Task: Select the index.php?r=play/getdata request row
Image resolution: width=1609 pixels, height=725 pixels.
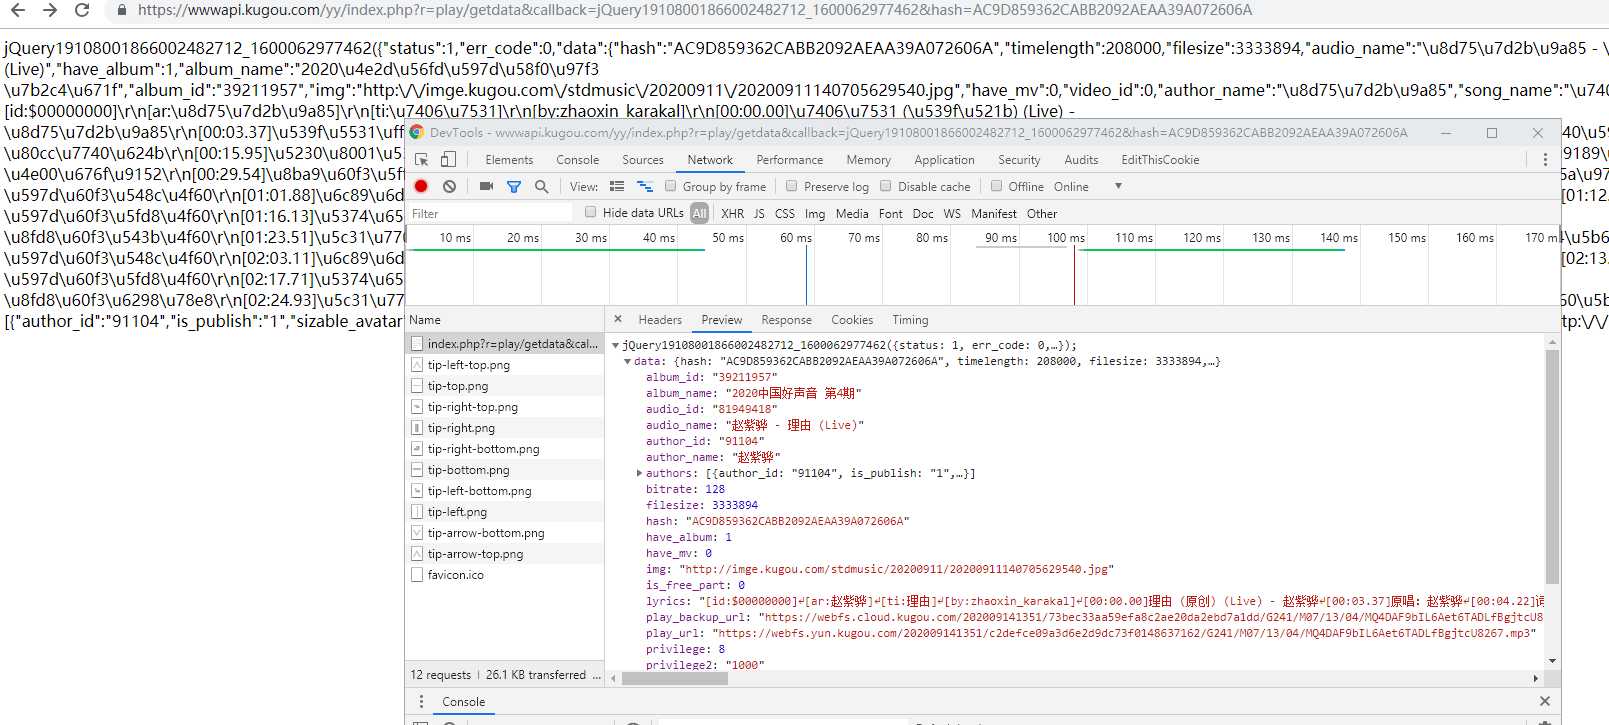Action: 505,344
